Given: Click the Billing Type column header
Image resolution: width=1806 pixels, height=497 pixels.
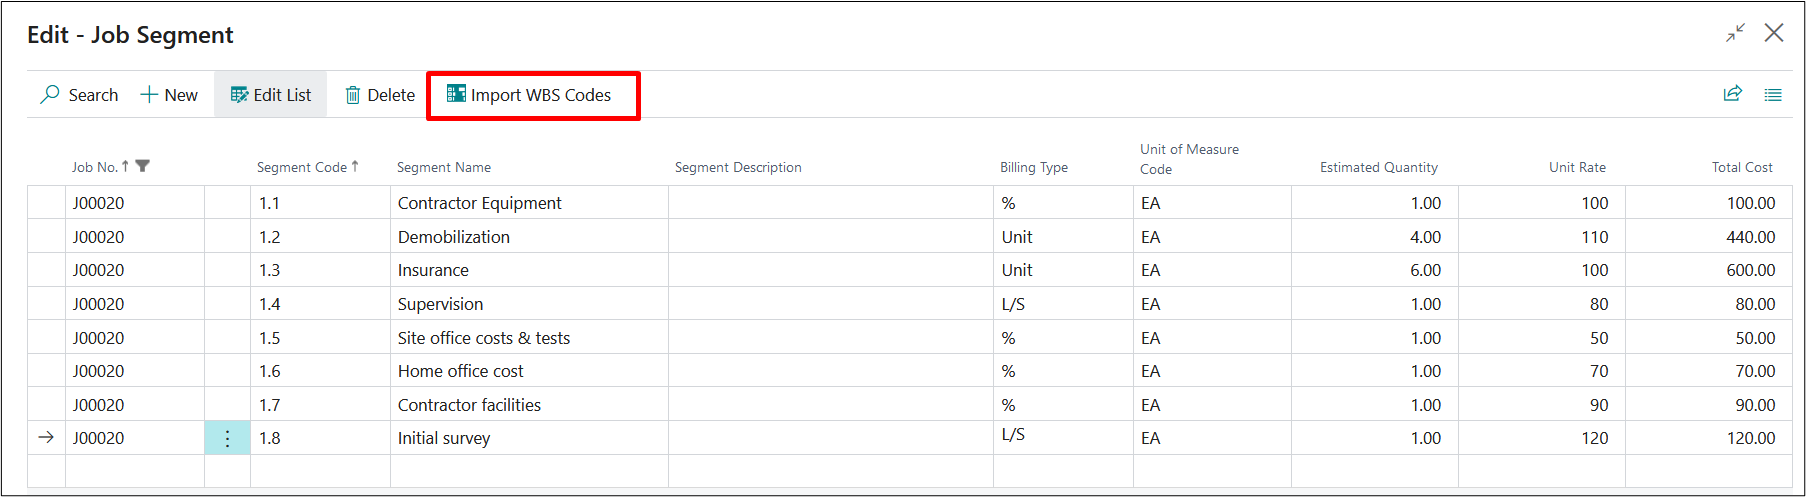Looking at the screenshot, I should [1034, 167].
